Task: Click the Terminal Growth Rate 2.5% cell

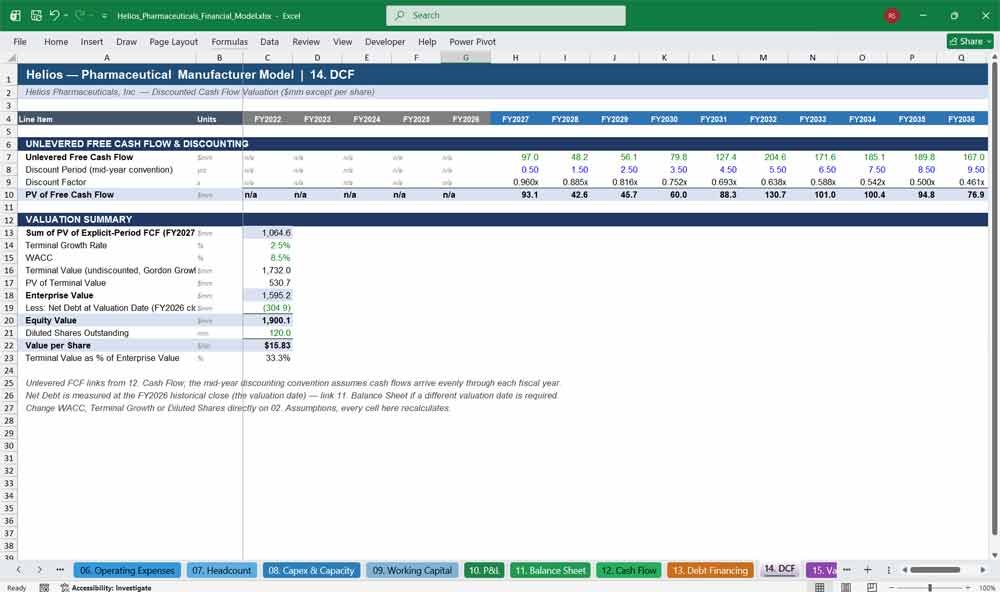Action: point(267,245)
